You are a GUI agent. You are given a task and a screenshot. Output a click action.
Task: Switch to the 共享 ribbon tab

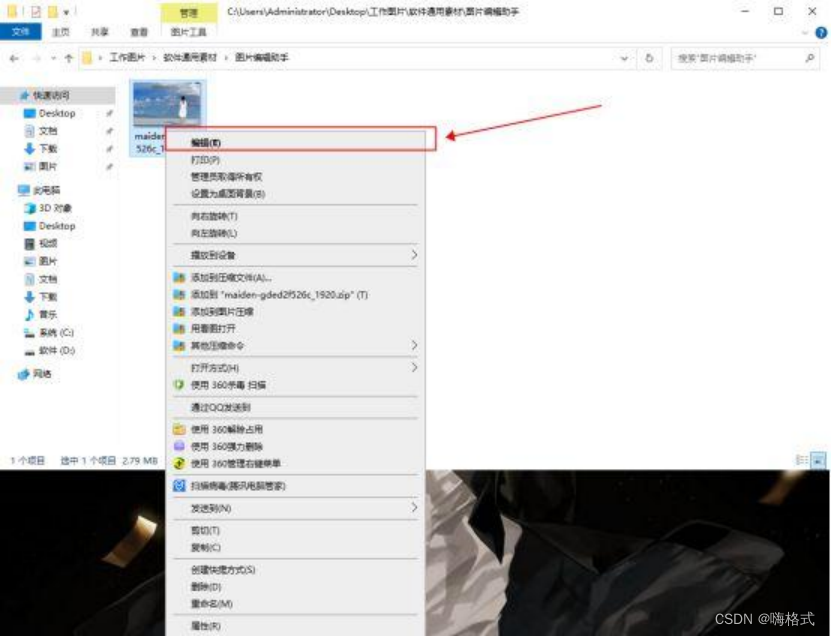tap(100, 32)
